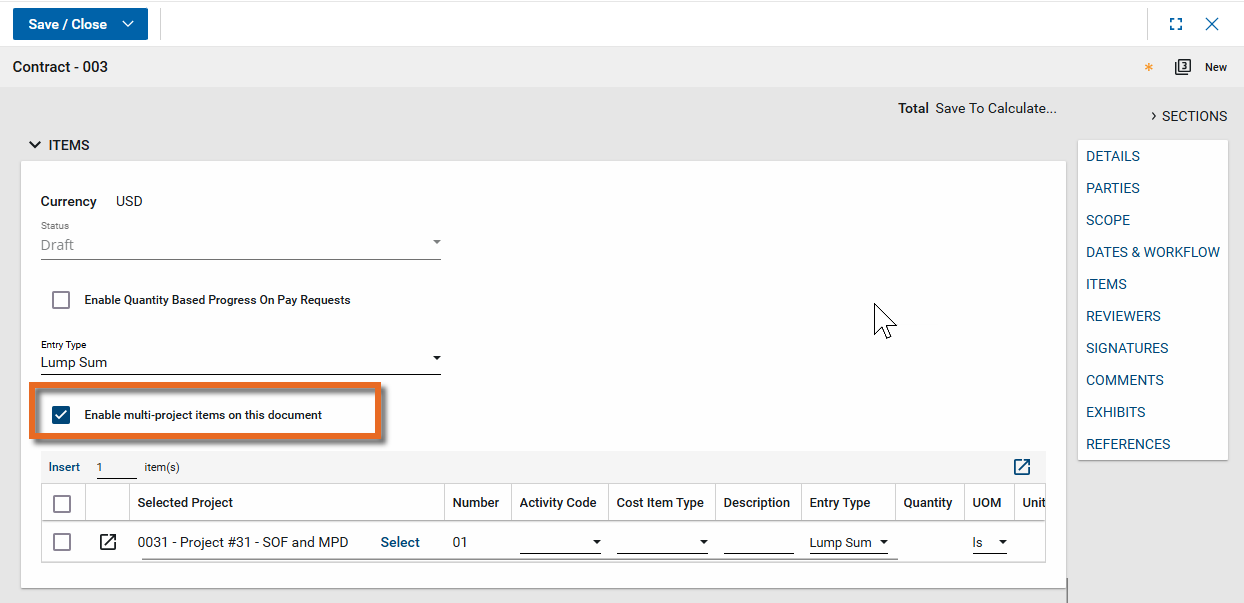Click the Insert item count field

[x=115, y=468]
